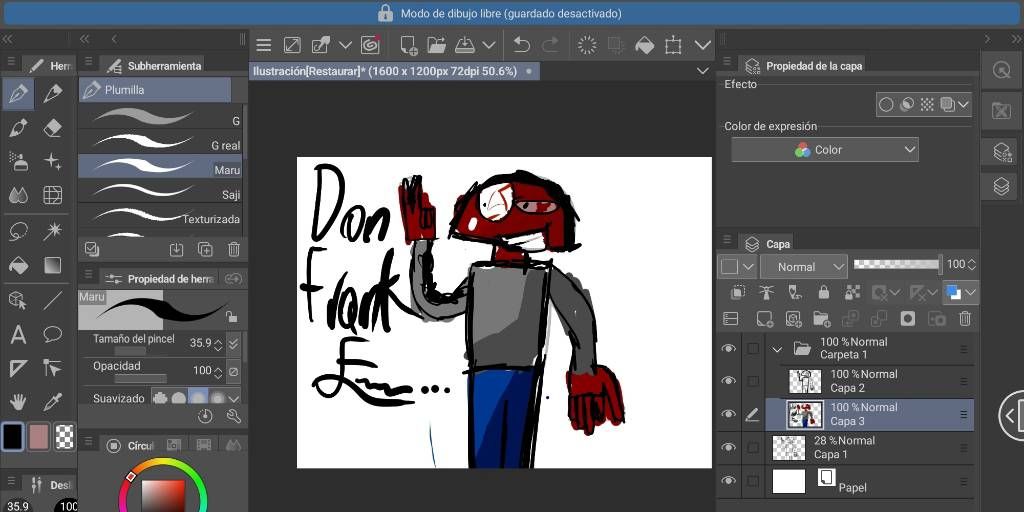Select the Text tool
This screenshot has width=1024, height=512.
pos(18,335)
